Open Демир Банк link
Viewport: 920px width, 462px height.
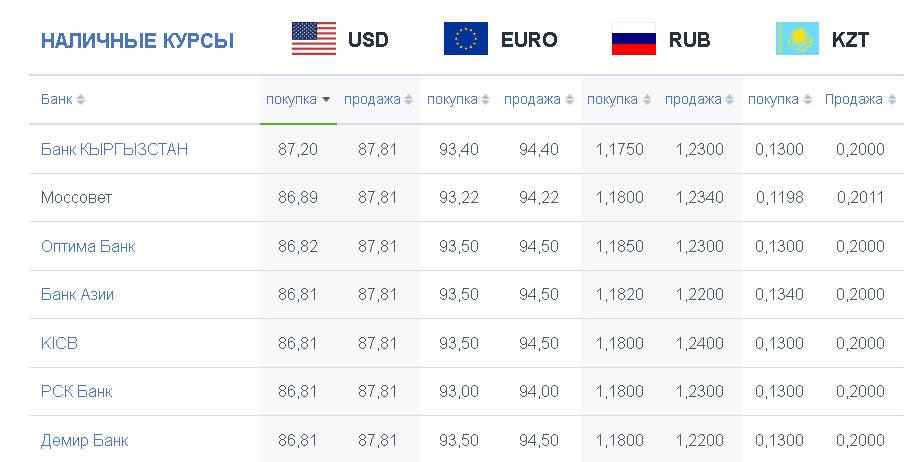(84, 440)
